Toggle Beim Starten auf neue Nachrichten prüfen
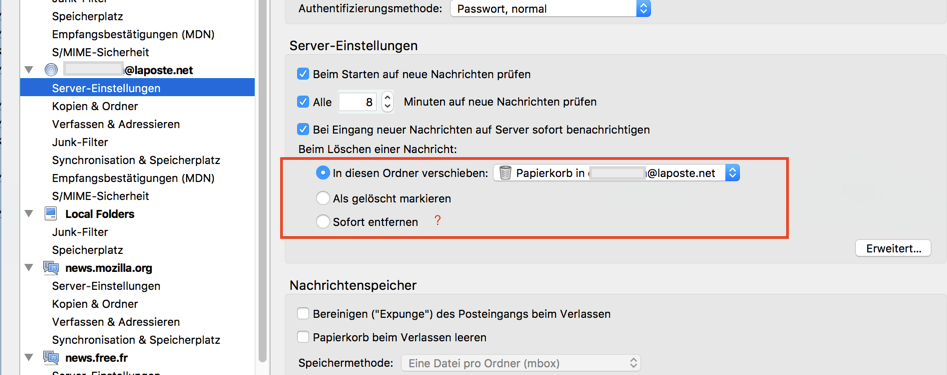The height and width of the screenshot is (375, 947). (303, 75)
